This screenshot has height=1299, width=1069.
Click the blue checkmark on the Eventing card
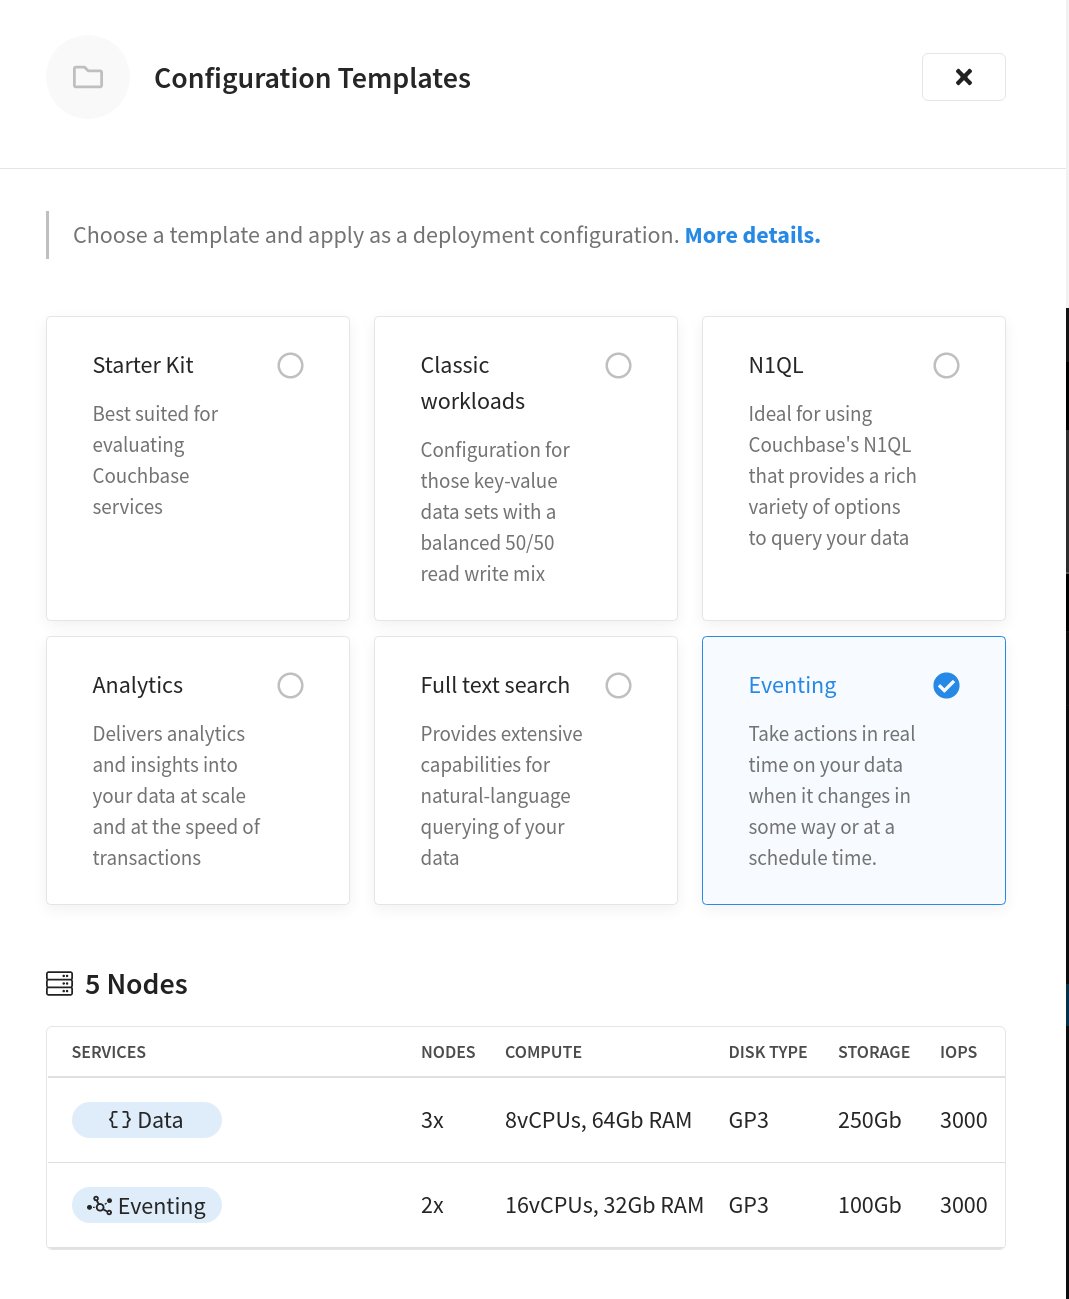pos(946,685)
